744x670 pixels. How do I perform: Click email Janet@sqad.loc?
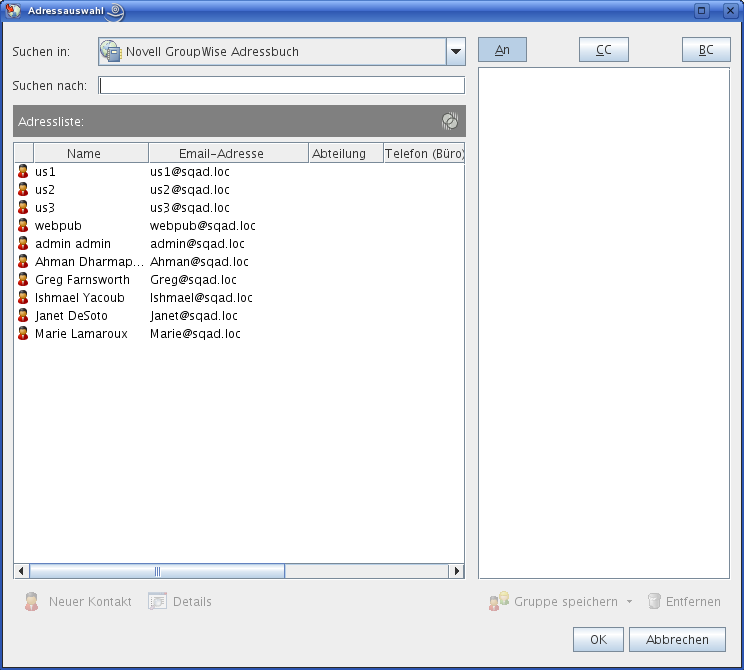click(194, 316)
